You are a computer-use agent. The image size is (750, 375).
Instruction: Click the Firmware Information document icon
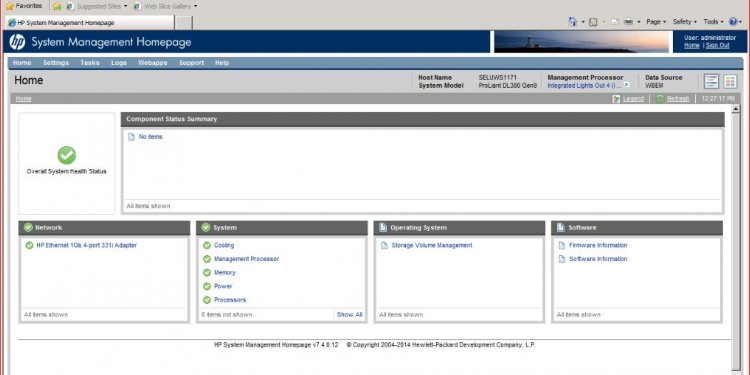[562, 245]
